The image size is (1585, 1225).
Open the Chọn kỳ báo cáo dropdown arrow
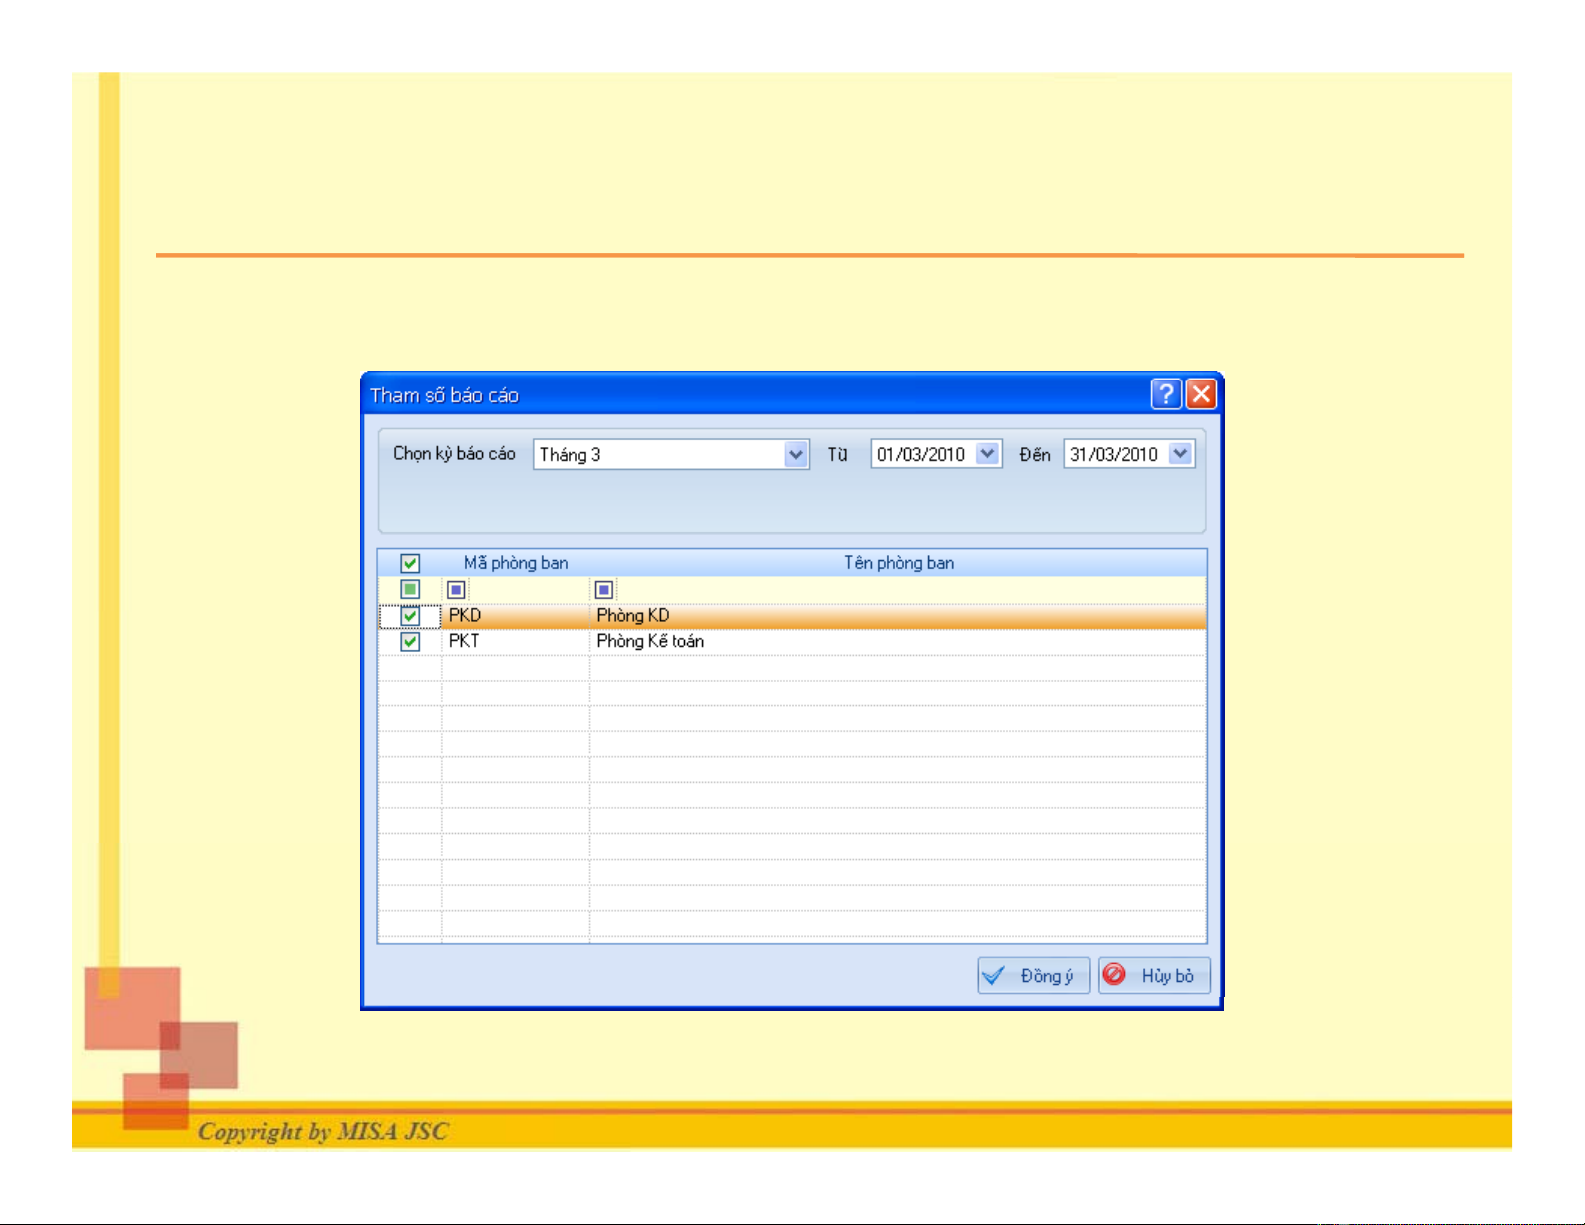point(796,455)
